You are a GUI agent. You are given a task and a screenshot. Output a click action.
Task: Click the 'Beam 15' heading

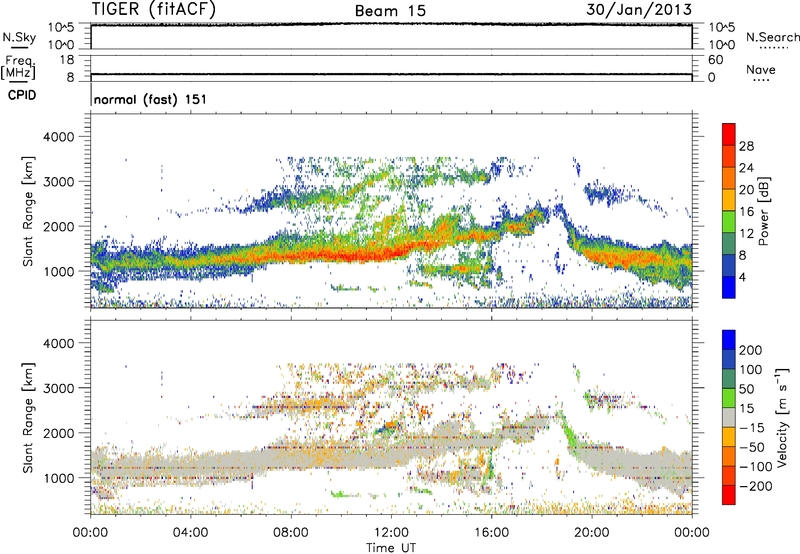390,11
